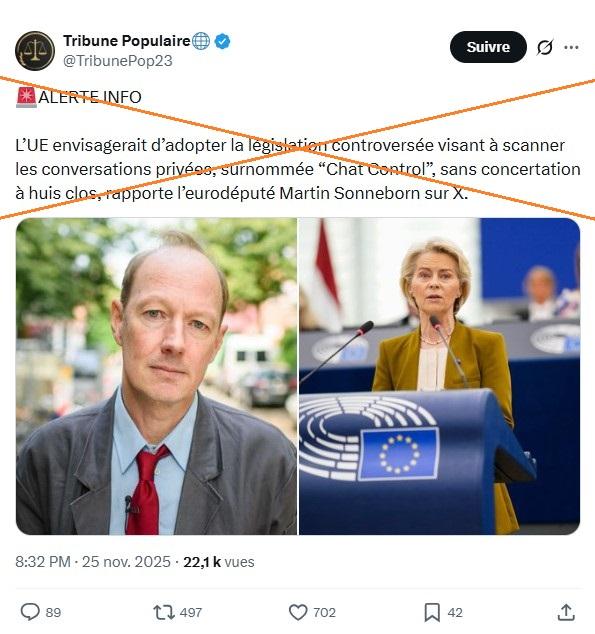Open the @TribunePop23 handle link

tap(118, 61)
